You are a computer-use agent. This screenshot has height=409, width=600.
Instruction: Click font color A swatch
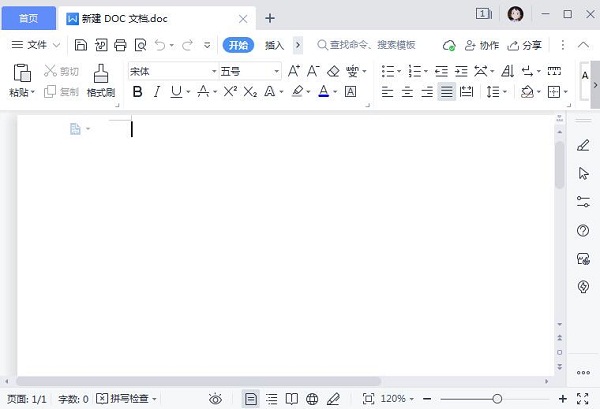324,91
